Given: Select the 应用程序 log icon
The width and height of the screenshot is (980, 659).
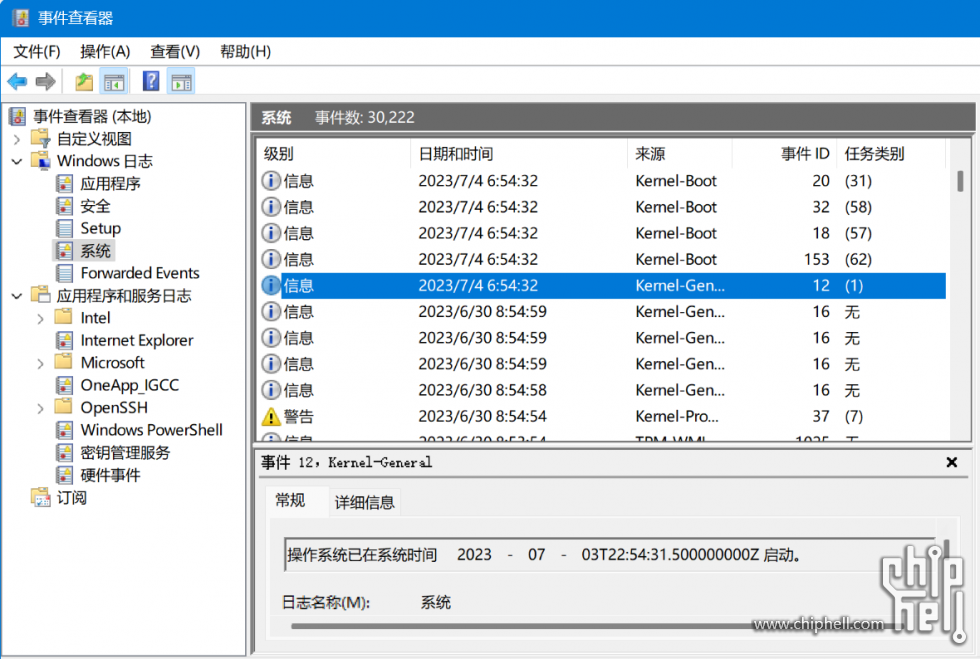Looking at the screenshot, I should [x=64, y=184].
